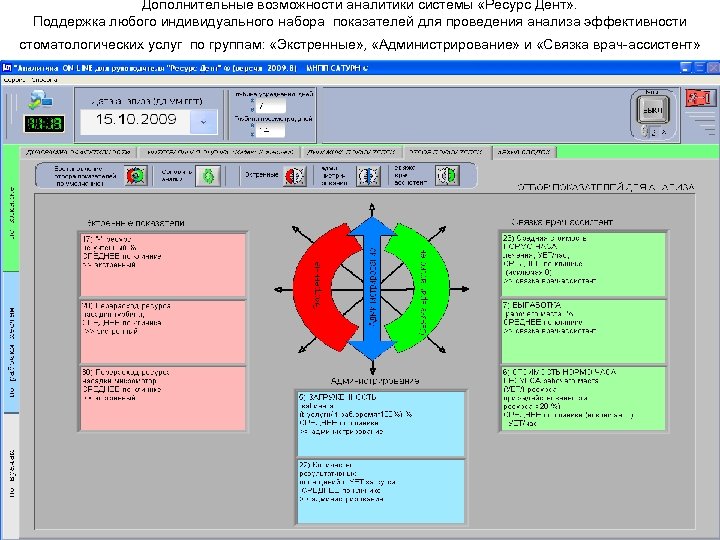Select the highlighted Отбор показателей tab
720x540 pixels.
[x=445, y=152]
